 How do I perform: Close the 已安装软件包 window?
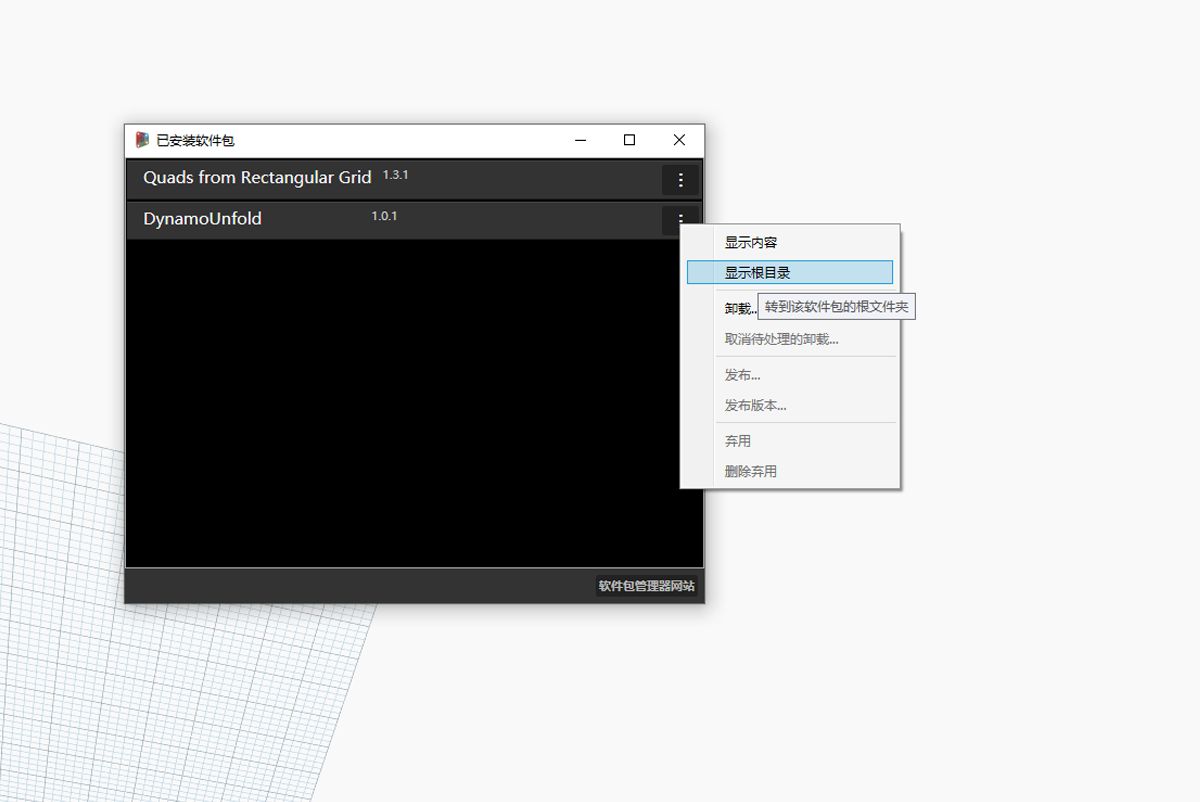pyautogui.click(x=679, y=140)
